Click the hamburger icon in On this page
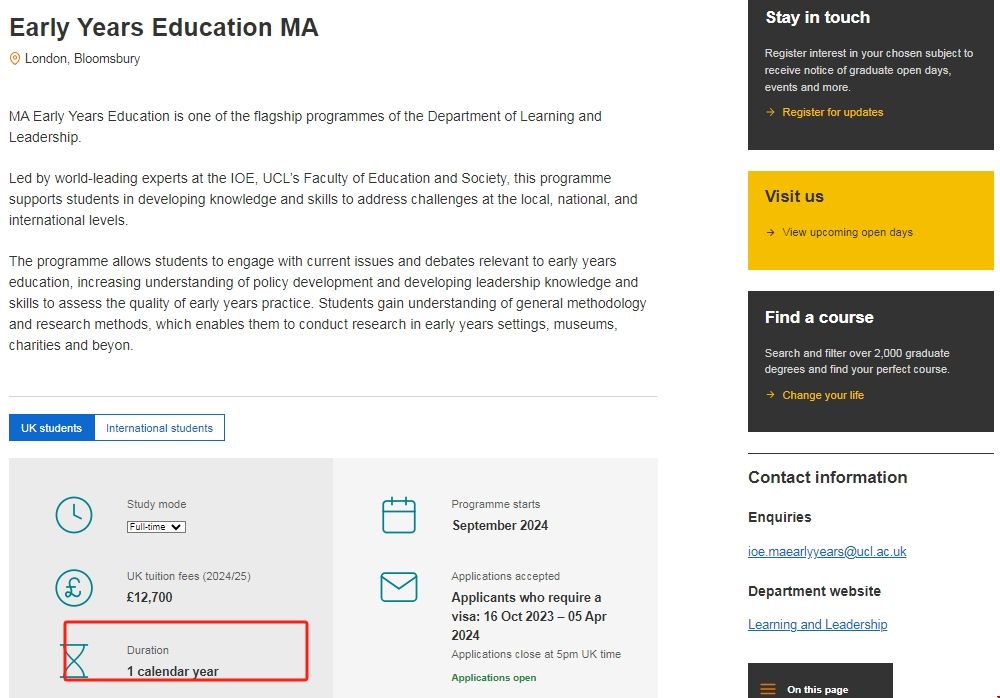Viewport: 1000px width, 698px height. (768, 689)
